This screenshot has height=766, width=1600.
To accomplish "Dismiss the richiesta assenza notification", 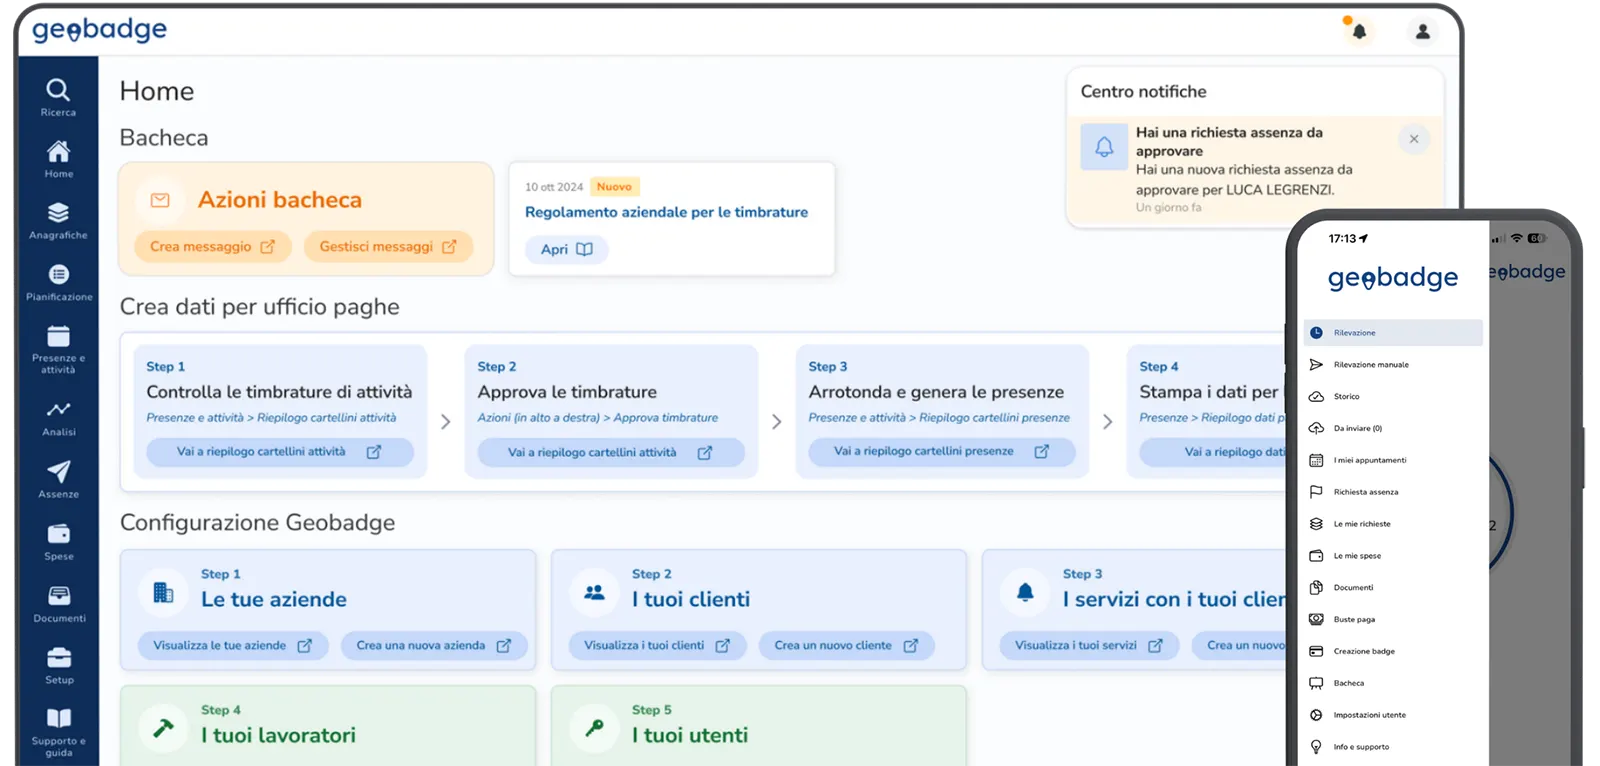I will click(1413, 139).
